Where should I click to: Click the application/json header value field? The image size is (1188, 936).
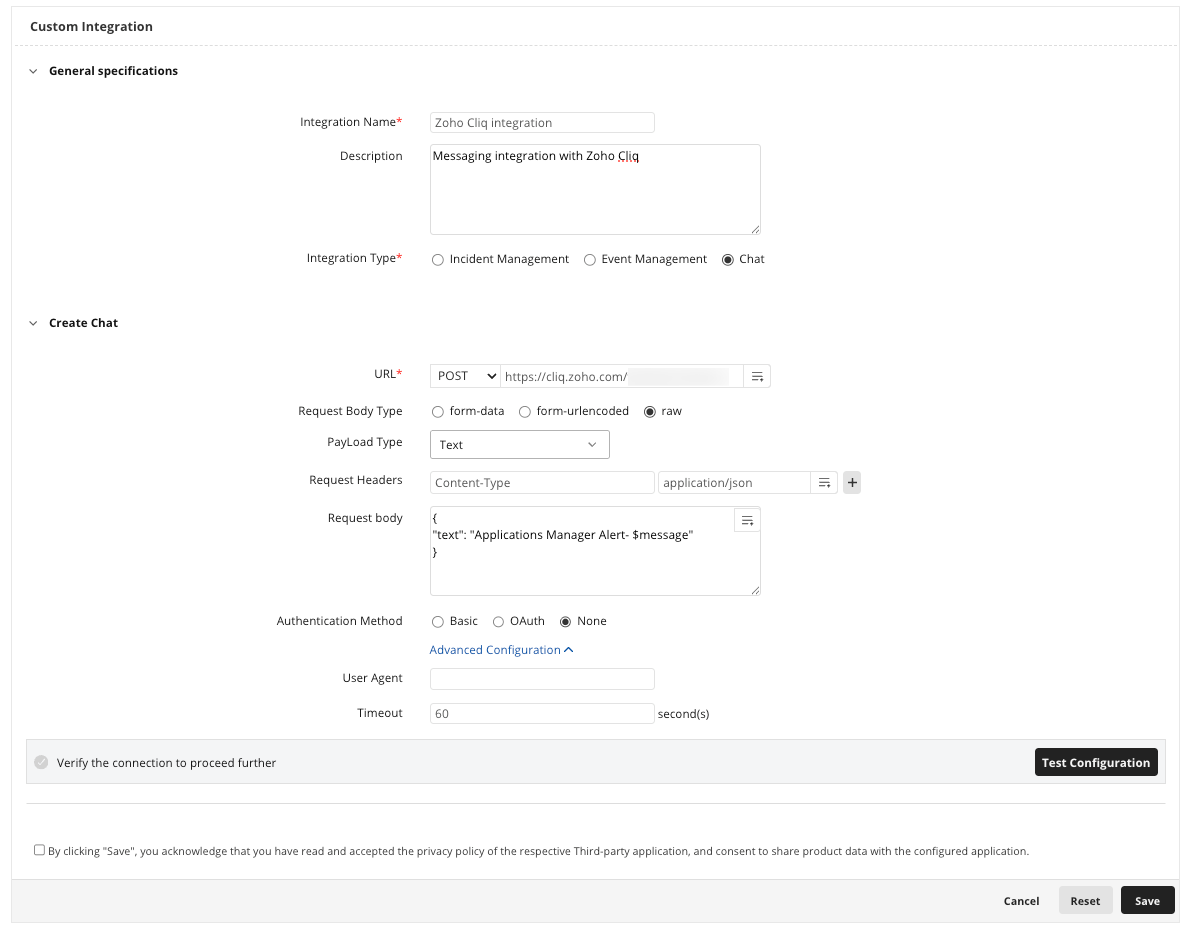pyautogui.click(x=734, y=483)
